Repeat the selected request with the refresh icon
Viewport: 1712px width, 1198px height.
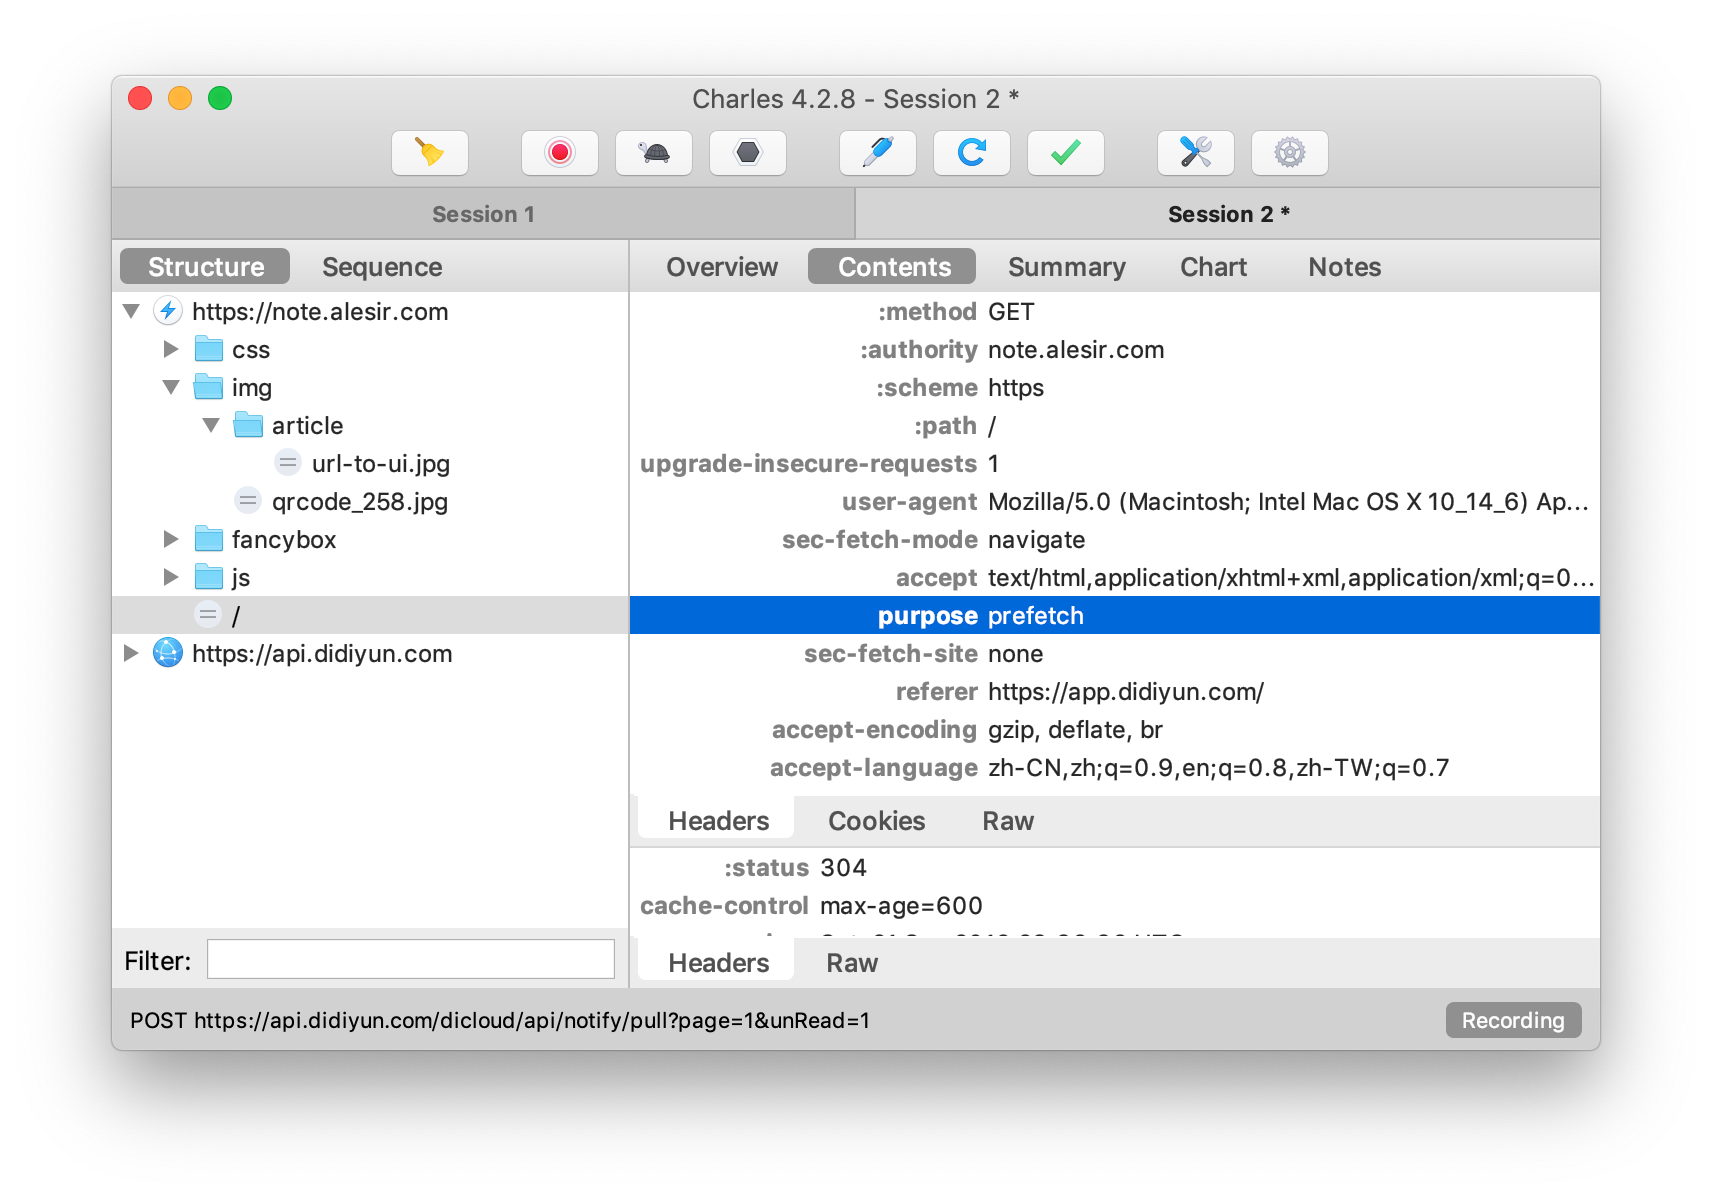click(x=972, y=153)
